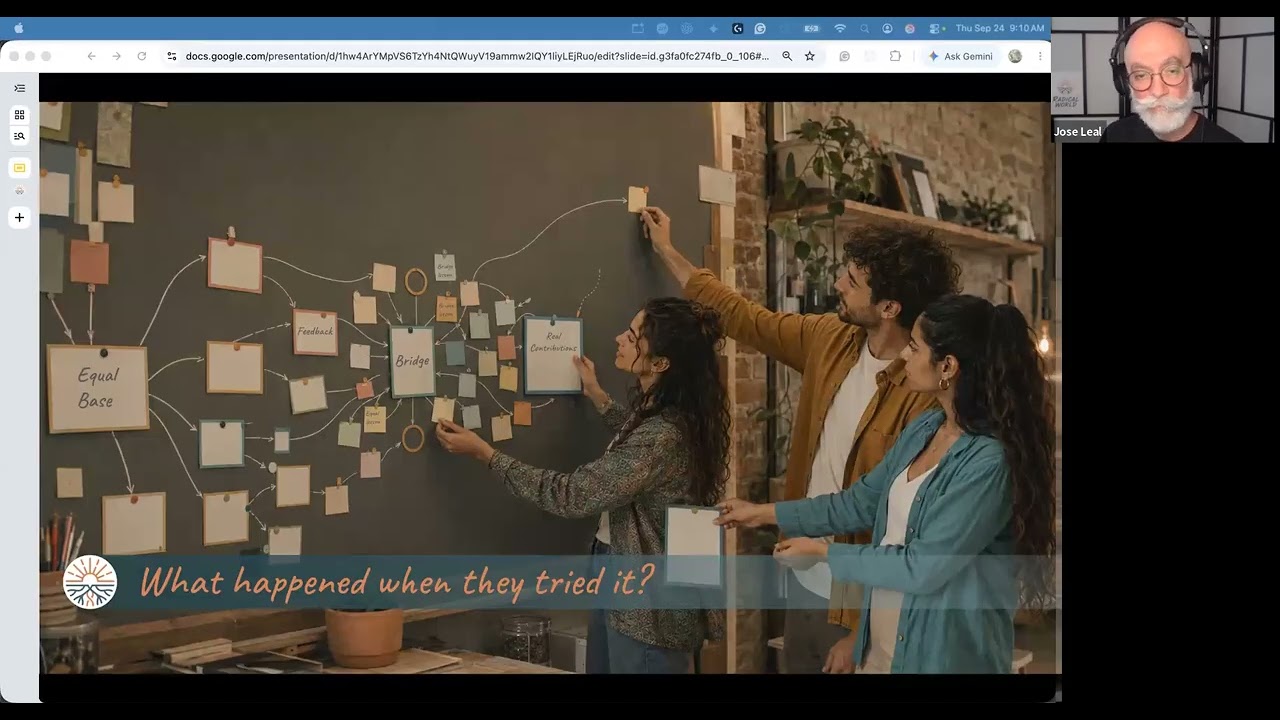Bookmark this page with the star
The image size is (1280, 720).
(x=810, y=56)
